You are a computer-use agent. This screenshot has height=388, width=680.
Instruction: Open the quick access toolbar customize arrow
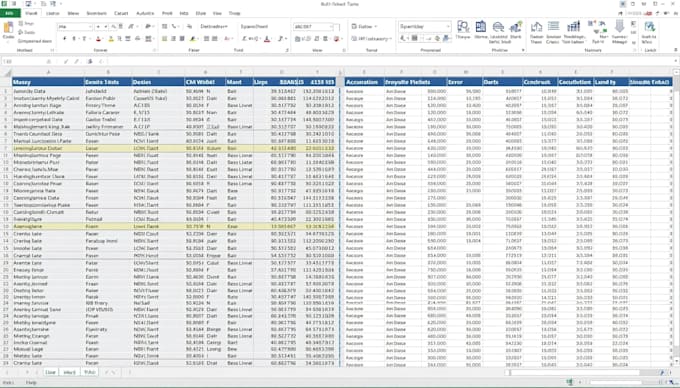tap(61, 4)
